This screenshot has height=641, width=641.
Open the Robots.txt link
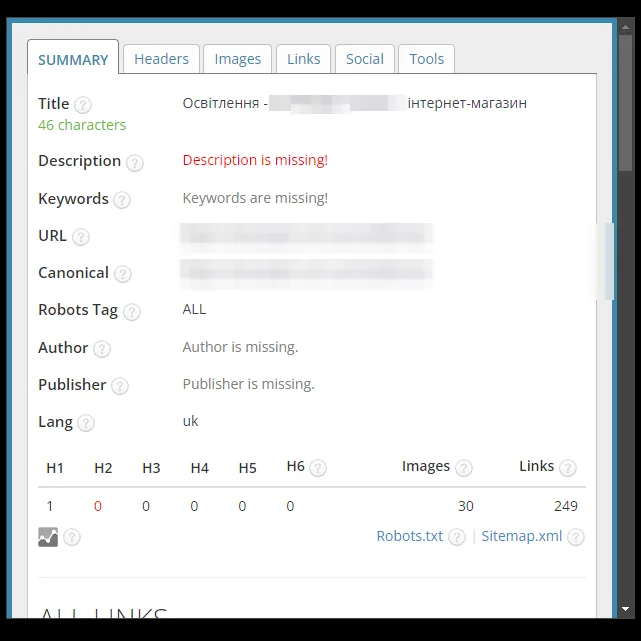(410, 536)
